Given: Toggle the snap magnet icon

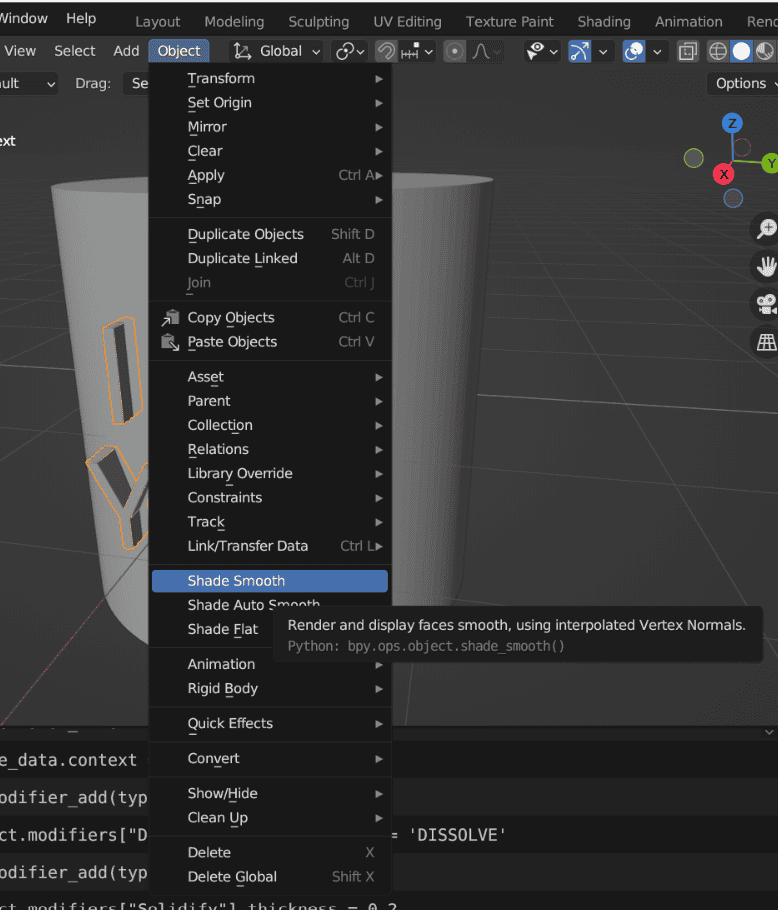Looking at the screenshot, I should point(386,52).
